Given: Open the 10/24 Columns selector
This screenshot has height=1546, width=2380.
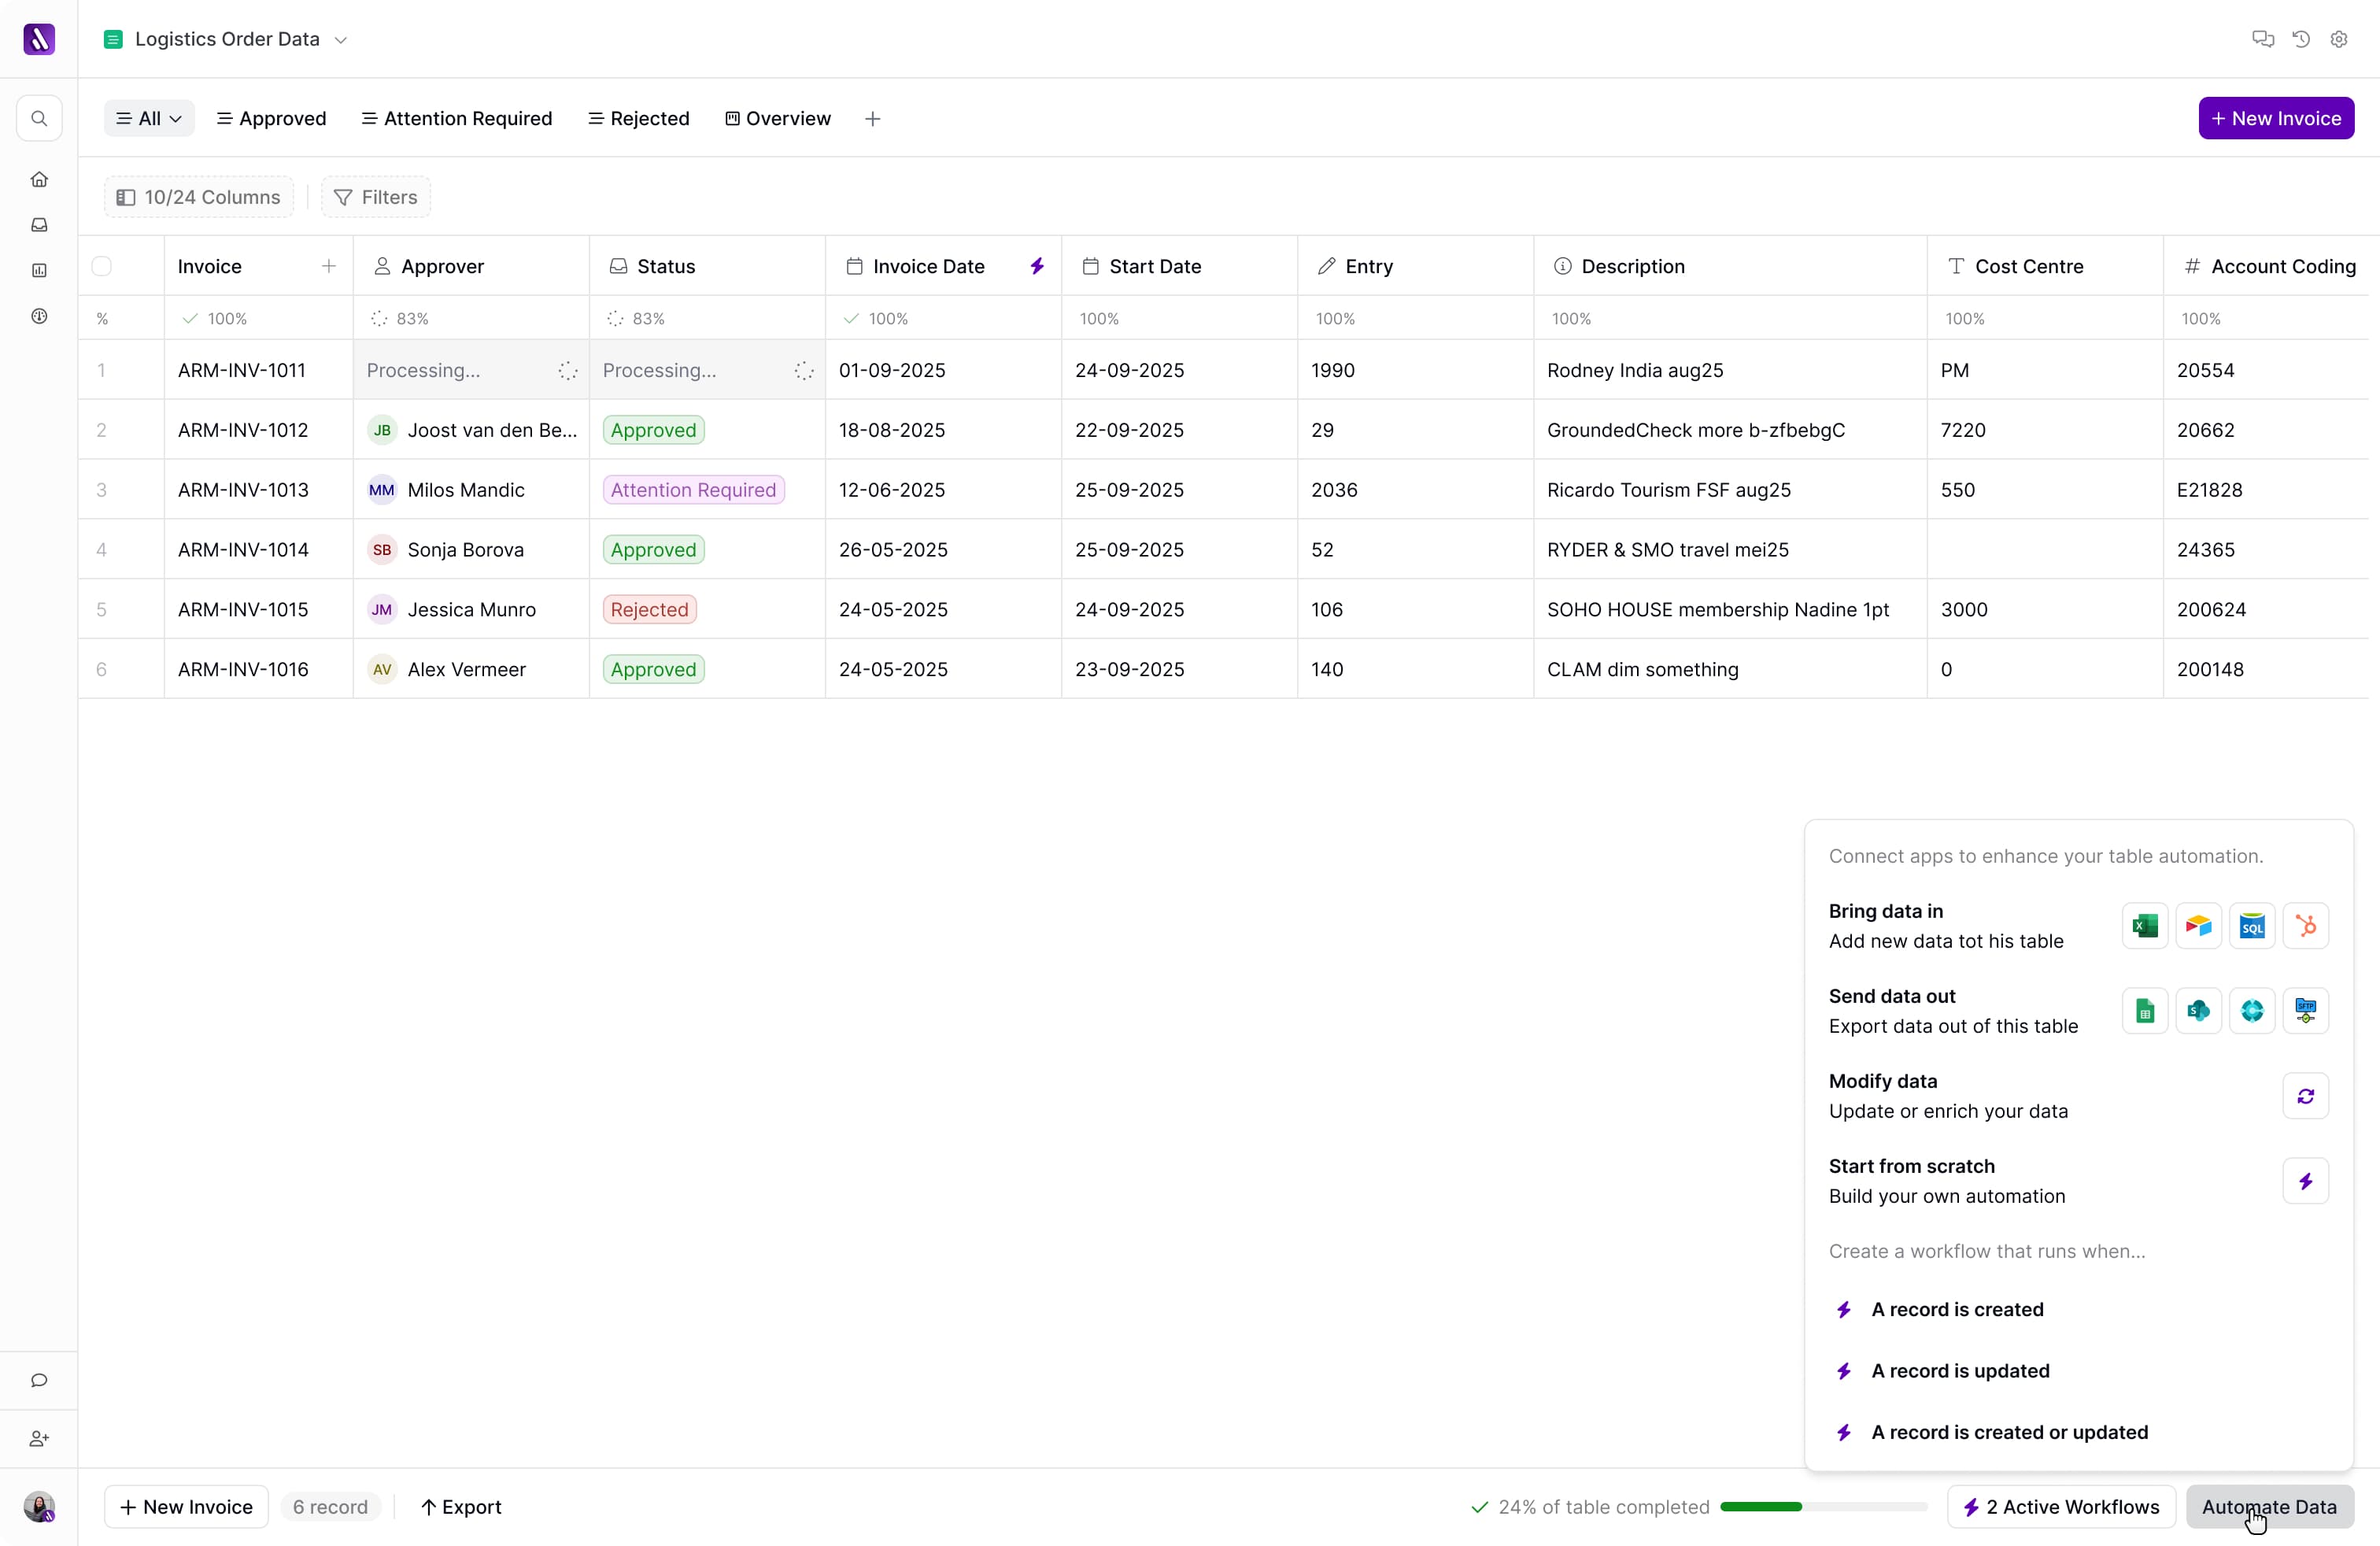Looking at the screenshot, I should click(x=199, y=197).
